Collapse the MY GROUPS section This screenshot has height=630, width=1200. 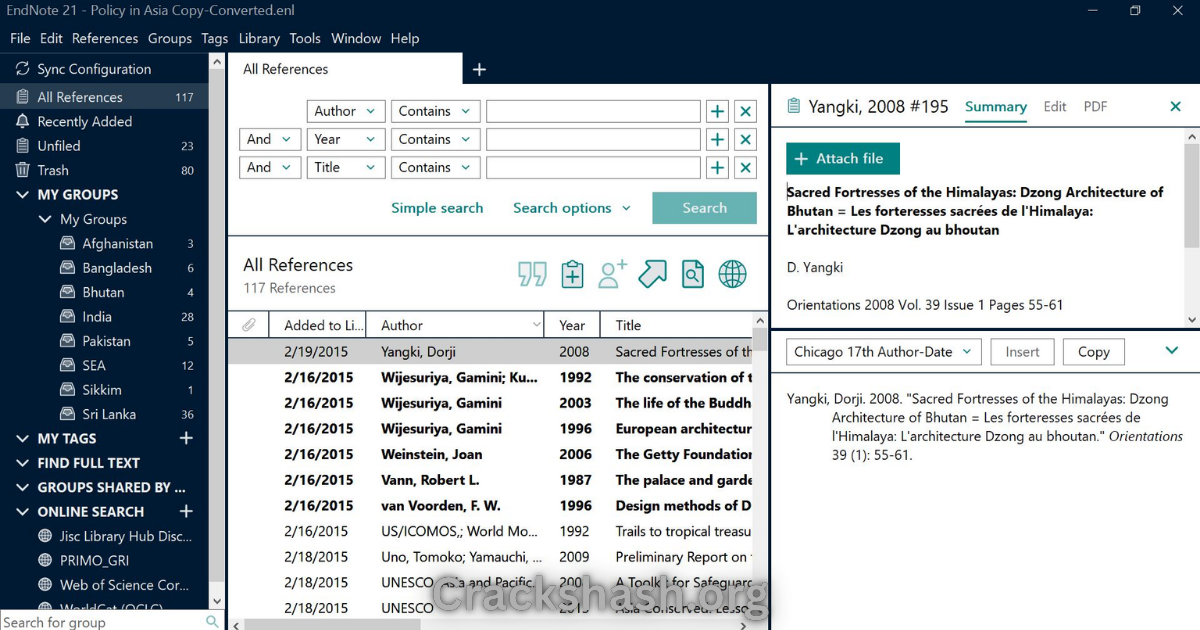(22, 195)
